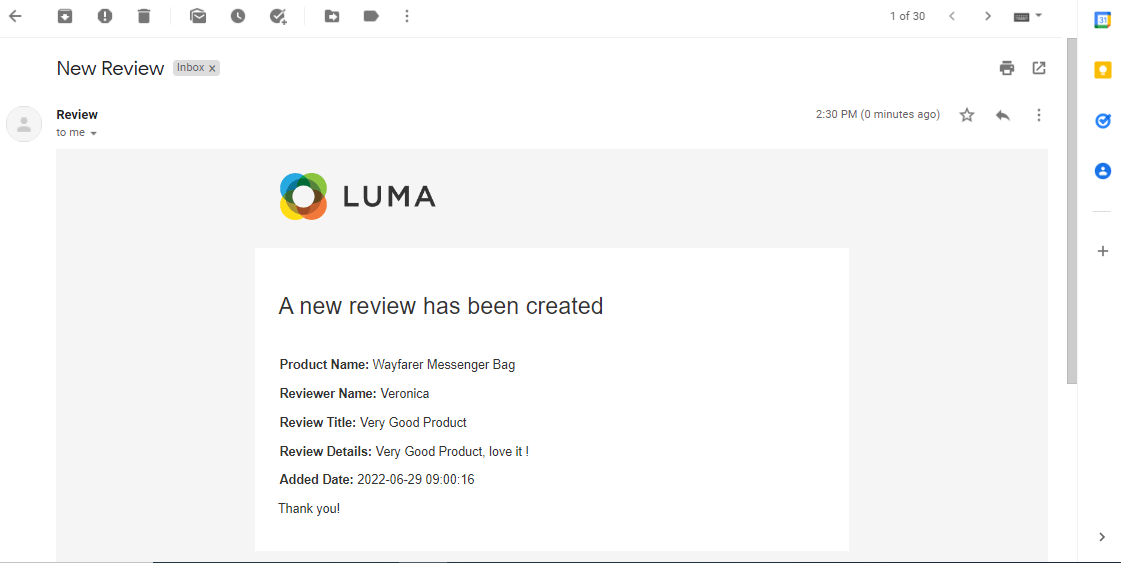
Task: Report this email as spam
Action: tap(105, 16)
